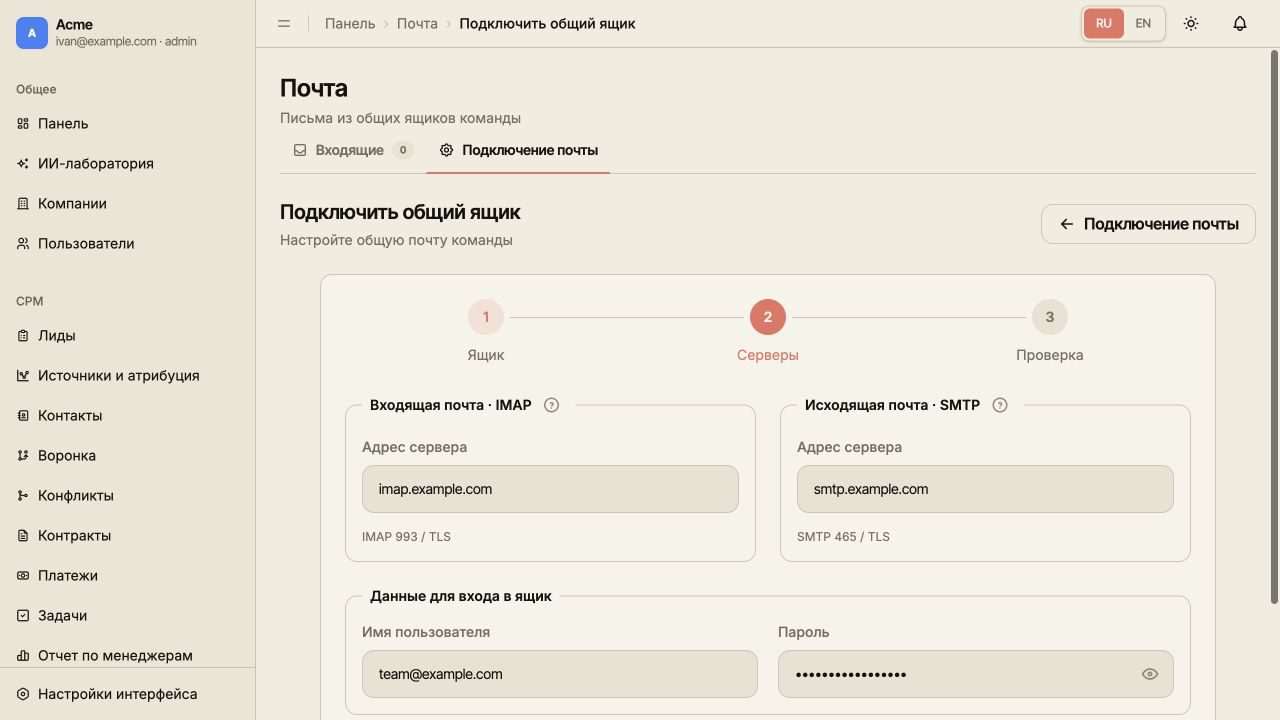Open the Входящие tab
The height and width of the screenshot is (720, 1280).
[353, 150]
